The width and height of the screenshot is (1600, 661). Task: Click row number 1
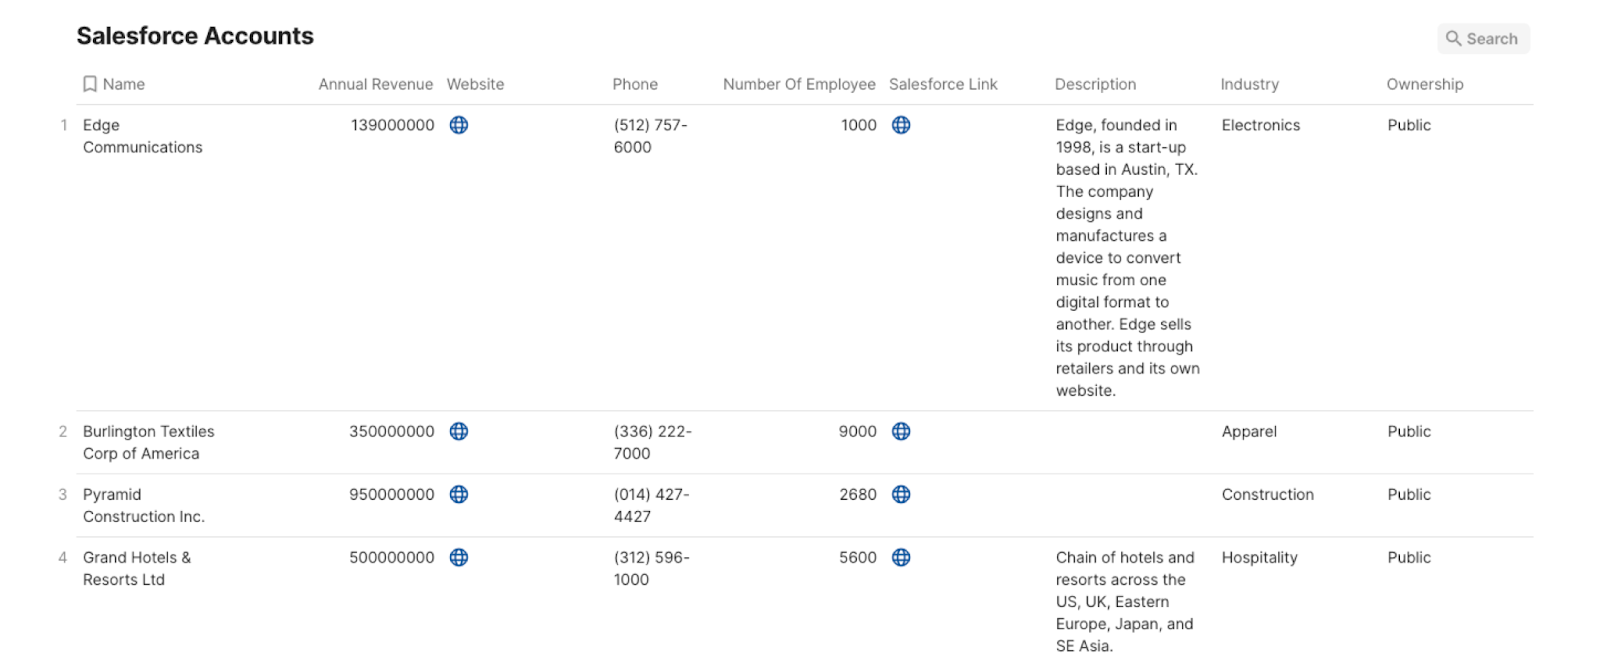pos(64,125)
